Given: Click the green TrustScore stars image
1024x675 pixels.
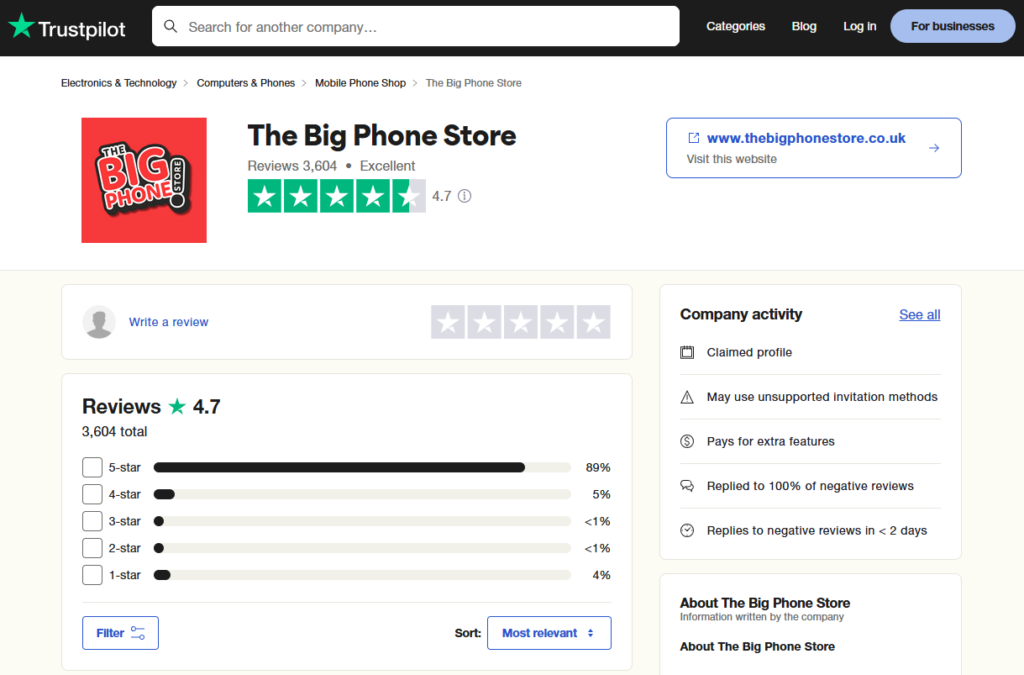Looking at the screenshot, I should [337, 196].
